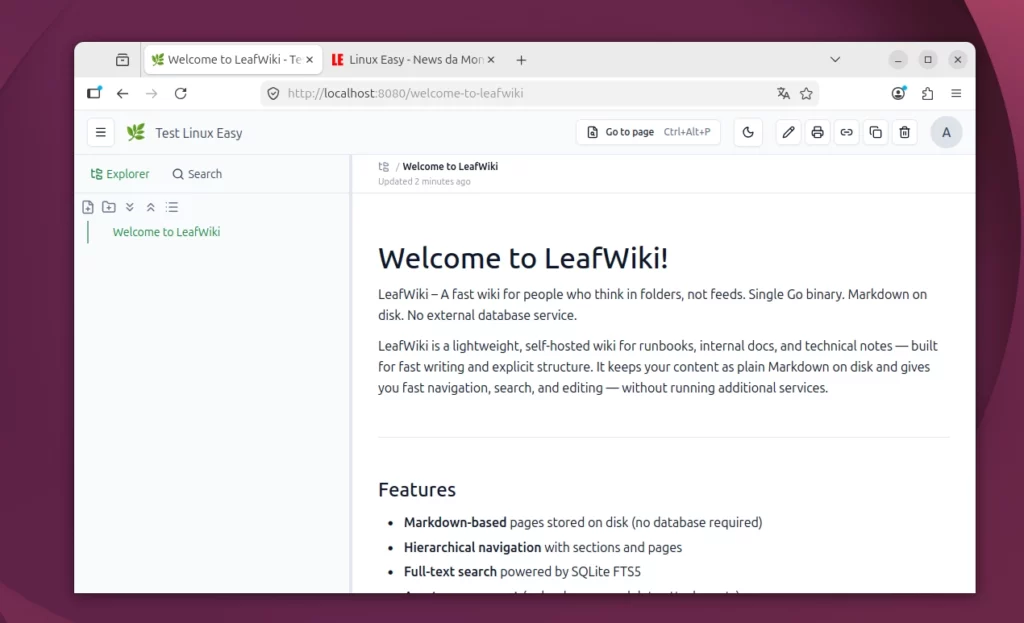
Task: Click the Welcome to LeafWiki! heading
Action: coord(523,258)
